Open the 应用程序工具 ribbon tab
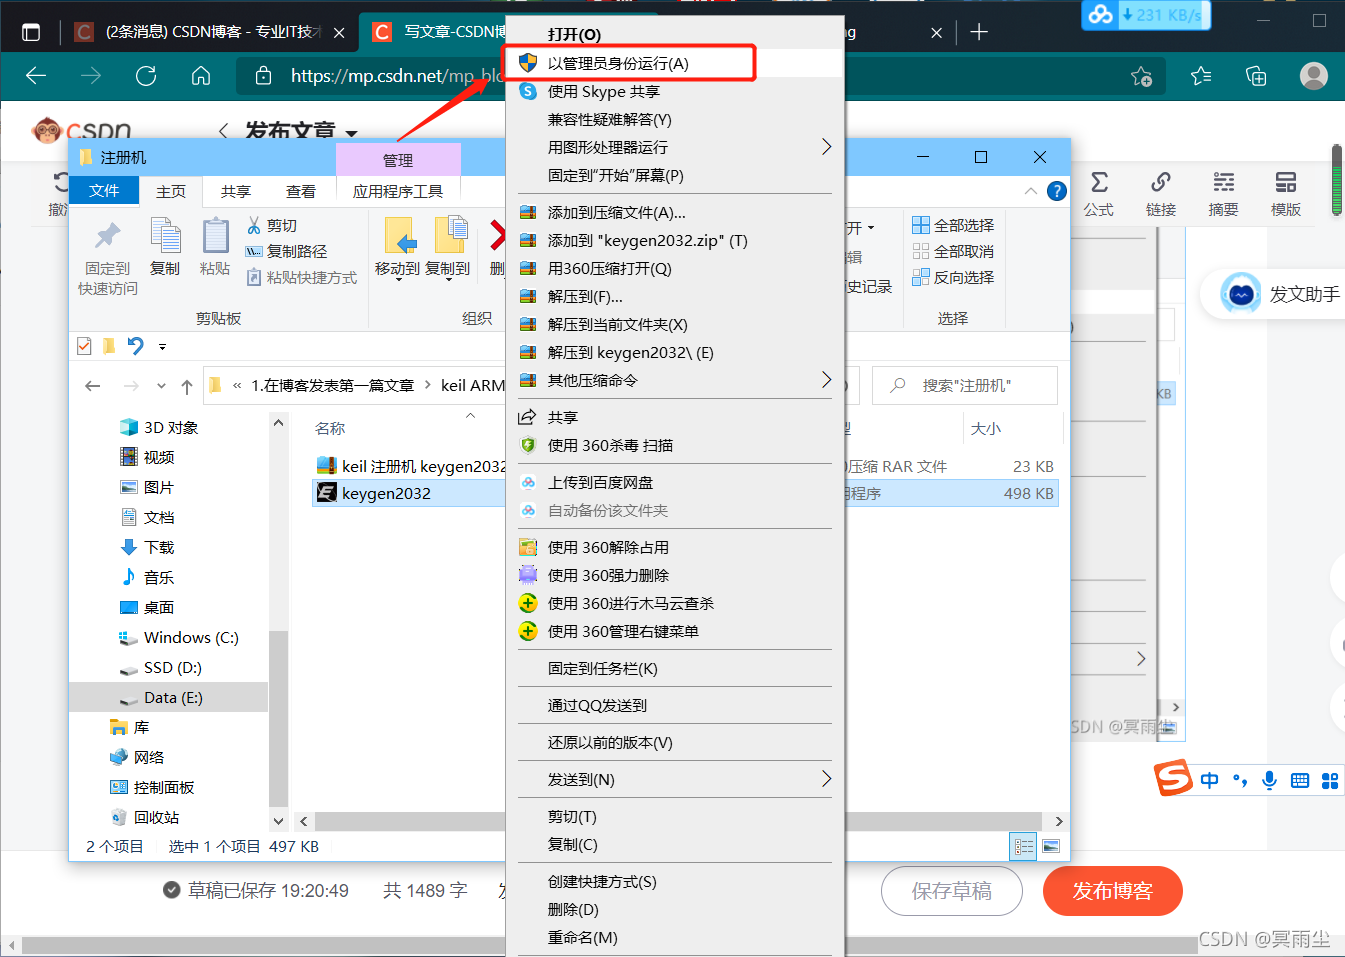This screenshot has width=1345, height=957. click(x=398, y=191)
